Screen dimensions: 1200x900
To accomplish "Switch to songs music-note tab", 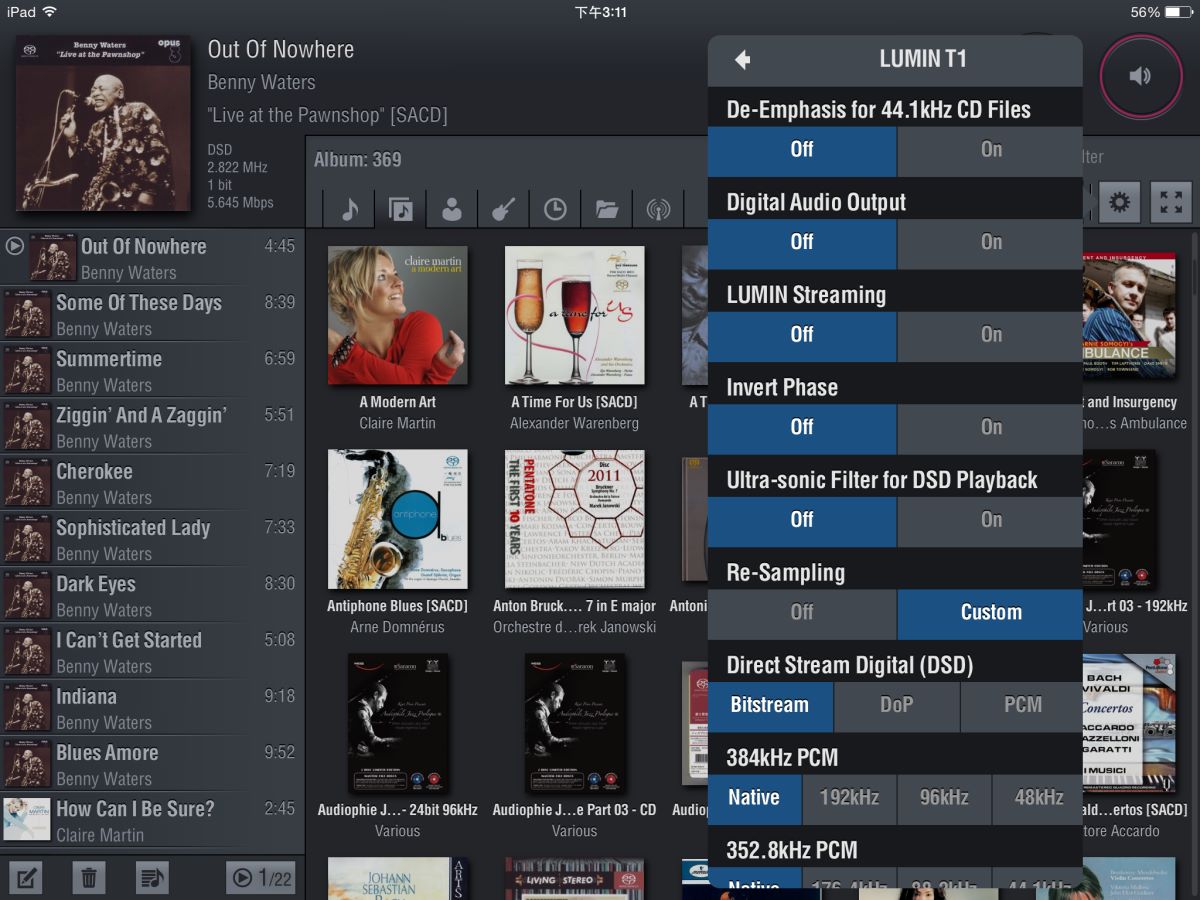I will tap(349, 208).
